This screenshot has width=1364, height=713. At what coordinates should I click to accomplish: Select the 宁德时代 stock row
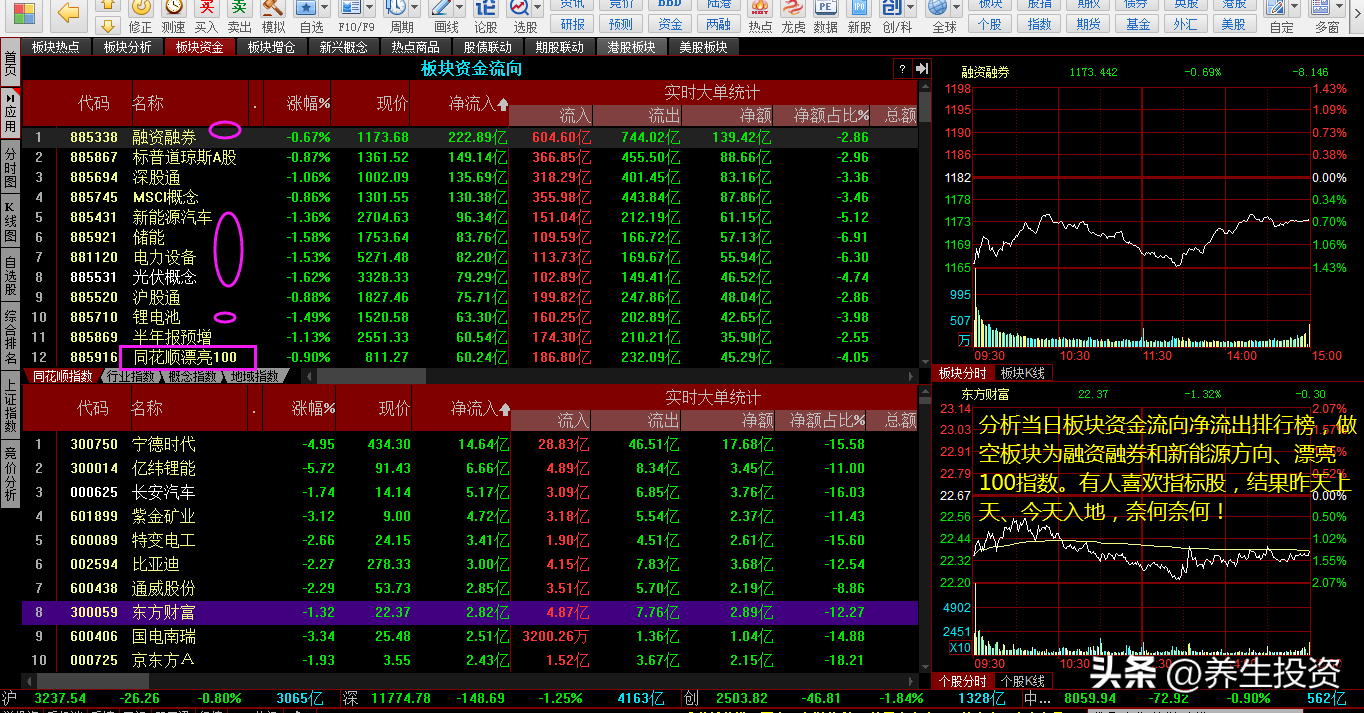[470, 444]
